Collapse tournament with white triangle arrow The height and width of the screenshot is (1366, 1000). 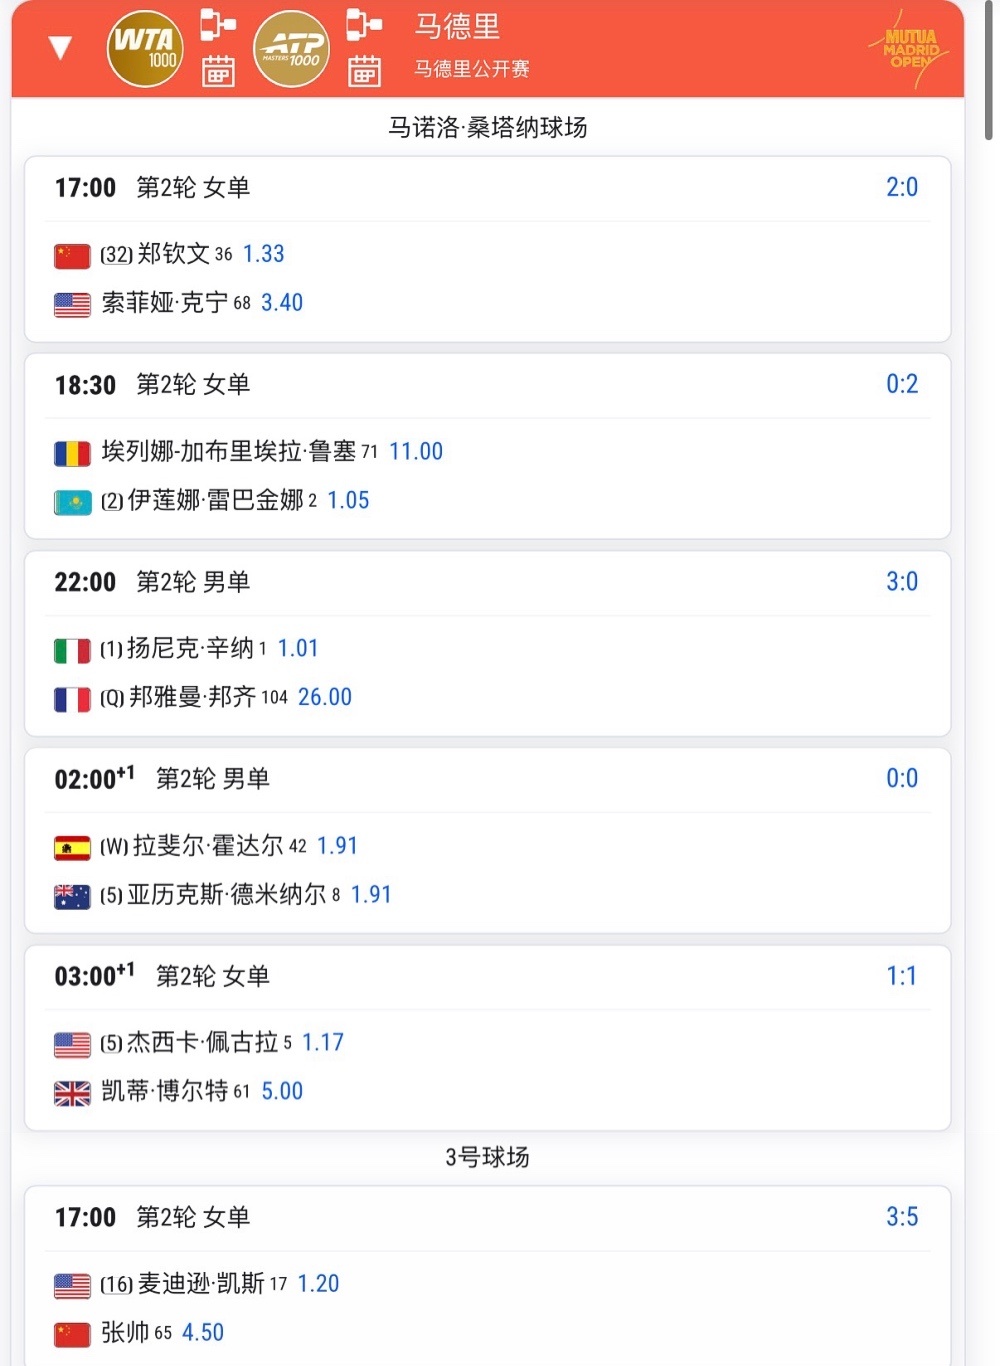(x=61, y=47)
